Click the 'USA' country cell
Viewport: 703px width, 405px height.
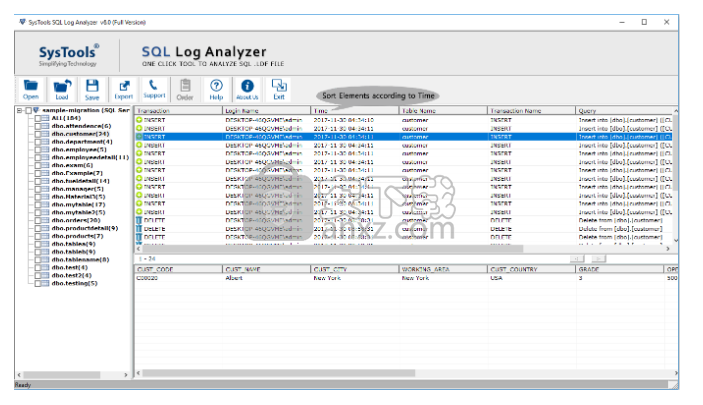click(x=496, y=278)
